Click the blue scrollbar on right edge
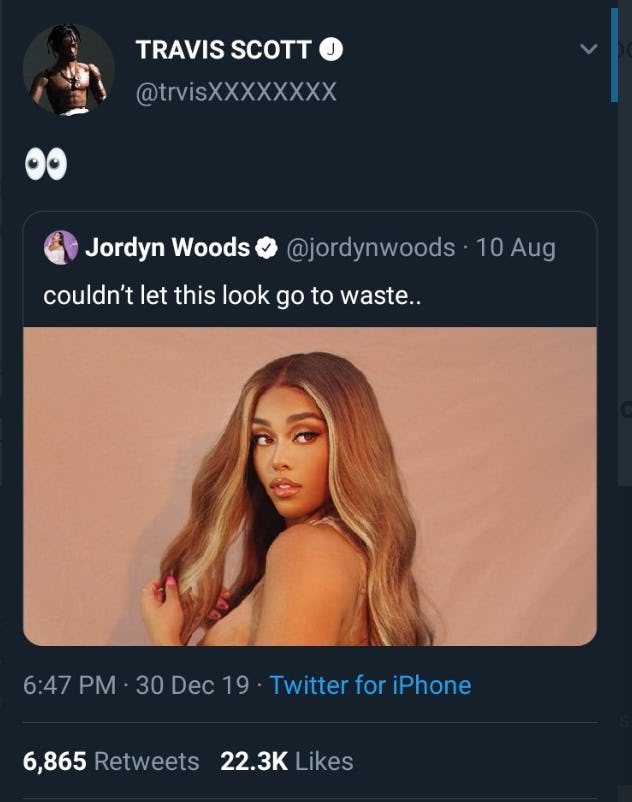 coord(614,55)
